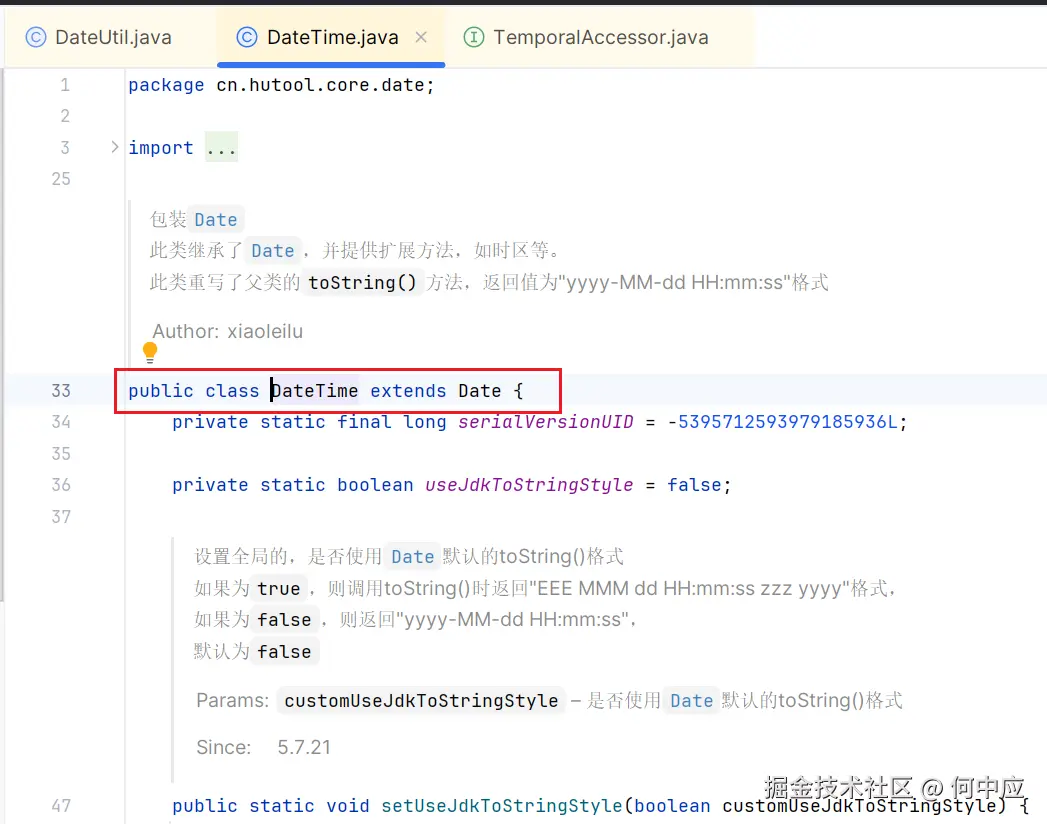Click the false value on line 36
The width and height of the screenshot is (1047, 824).
(x=694, y=485)
